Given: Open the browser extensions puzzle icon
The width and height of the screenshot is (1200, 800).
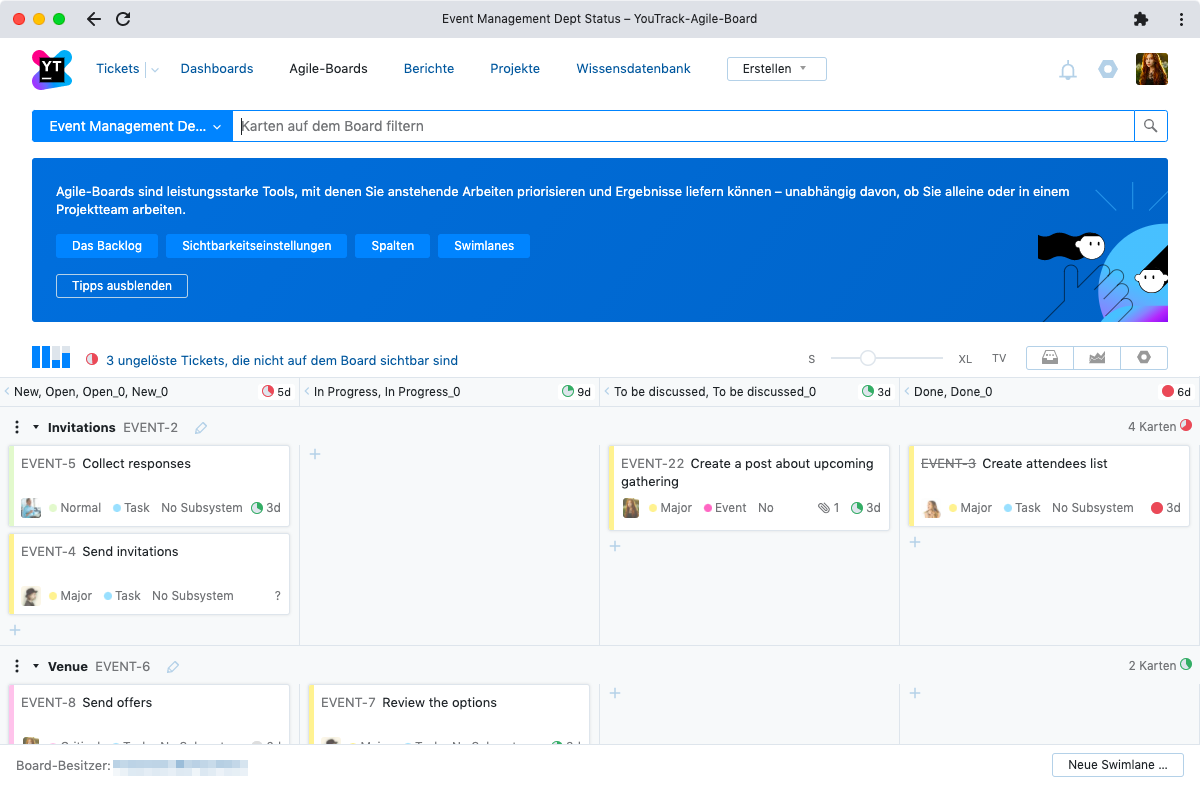Looking at the screenshot, I should (1141, 19).
